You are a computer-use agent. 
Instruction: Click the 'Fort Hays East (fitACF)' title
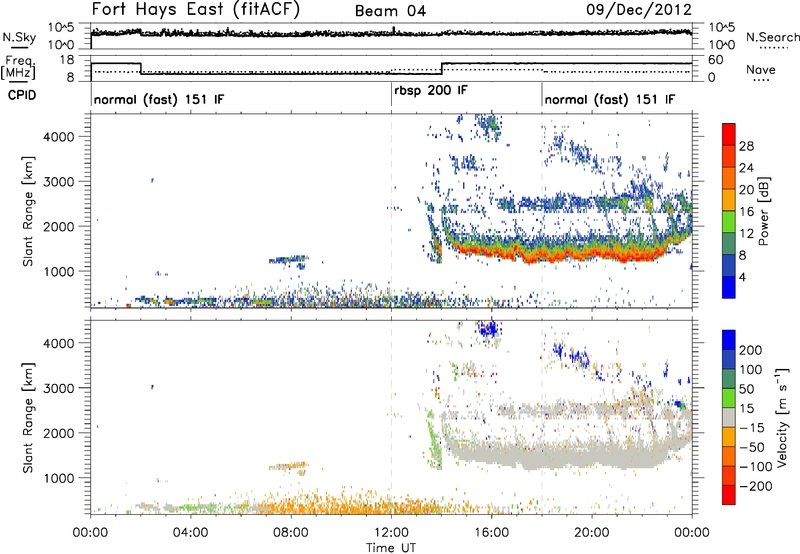[x=195, y=10]
